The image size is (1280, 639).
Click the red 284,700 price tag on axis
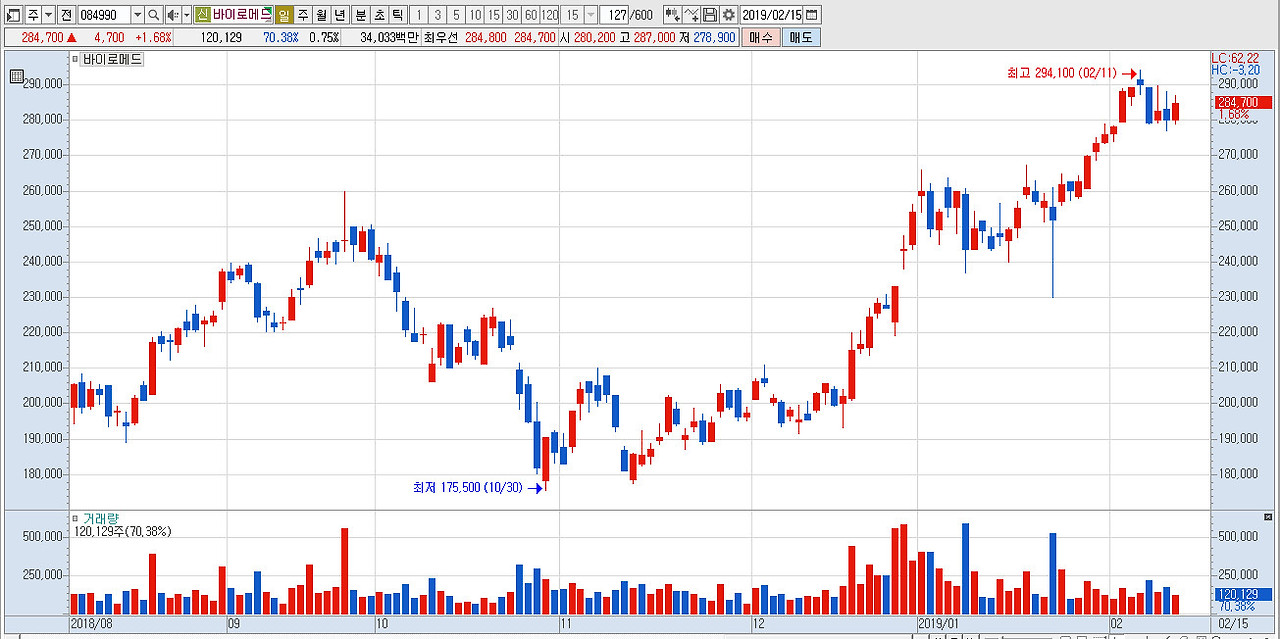(1243, 102)
